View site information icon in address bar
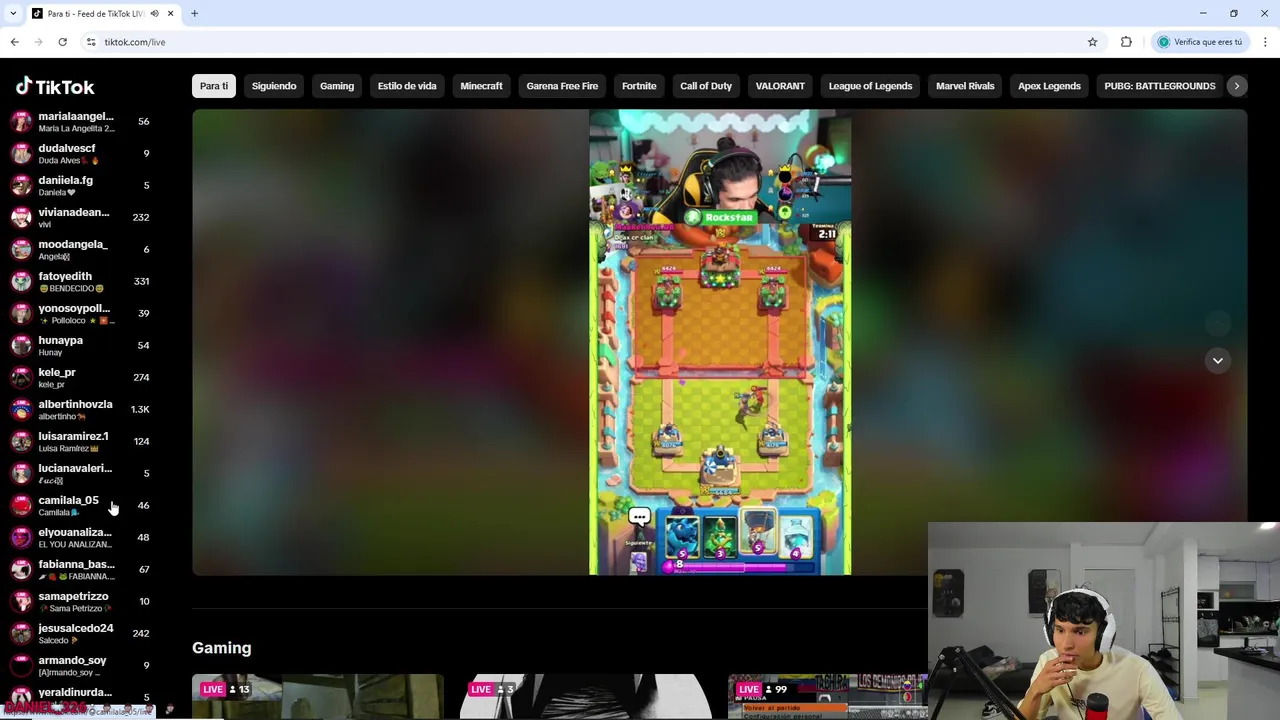1280x720 pixels. click(x=91, y=42)
